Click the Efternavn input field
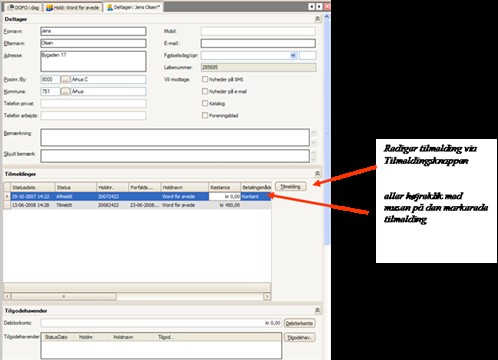498x360 pixels. point(93,43)
